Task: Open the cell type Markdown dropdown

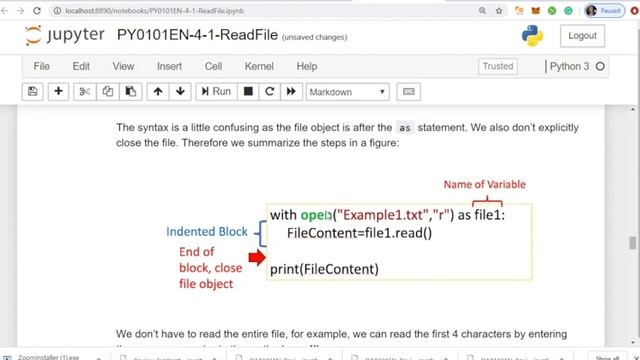Action: coord(347,92)
